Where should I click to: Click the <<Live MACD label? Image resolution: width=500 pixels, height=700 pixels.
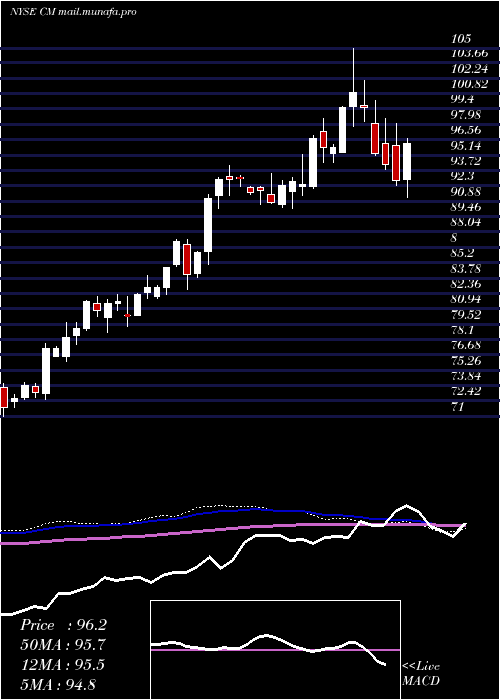421,674
